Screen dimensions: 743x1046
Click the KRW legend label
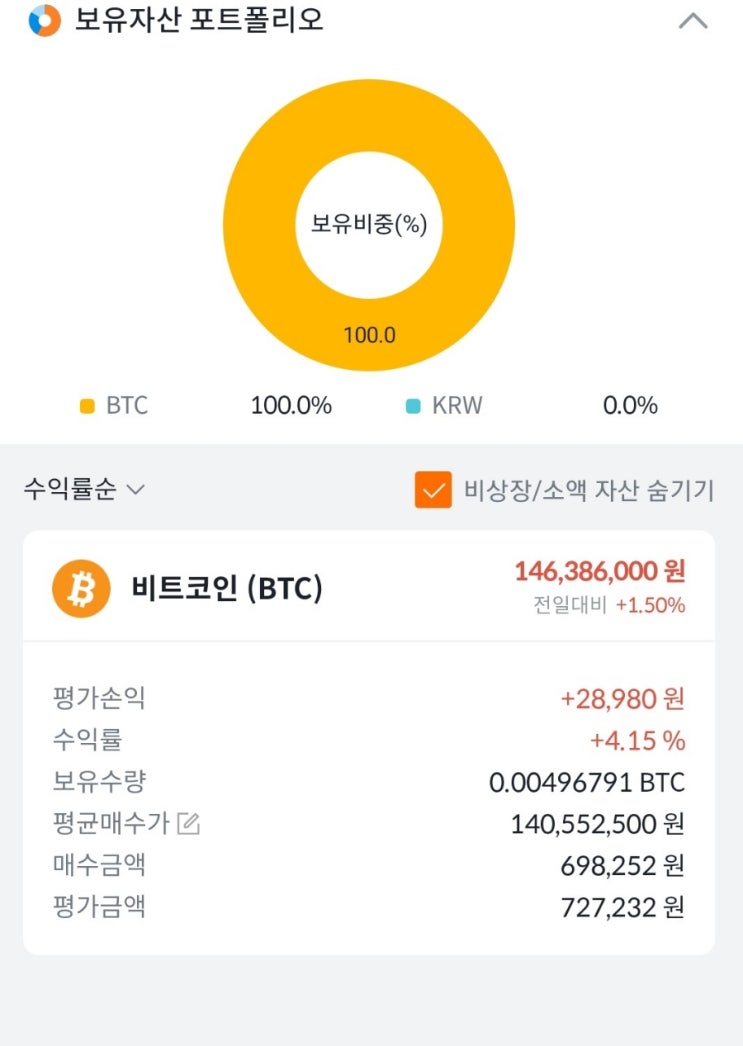click(x=457, y=406)
